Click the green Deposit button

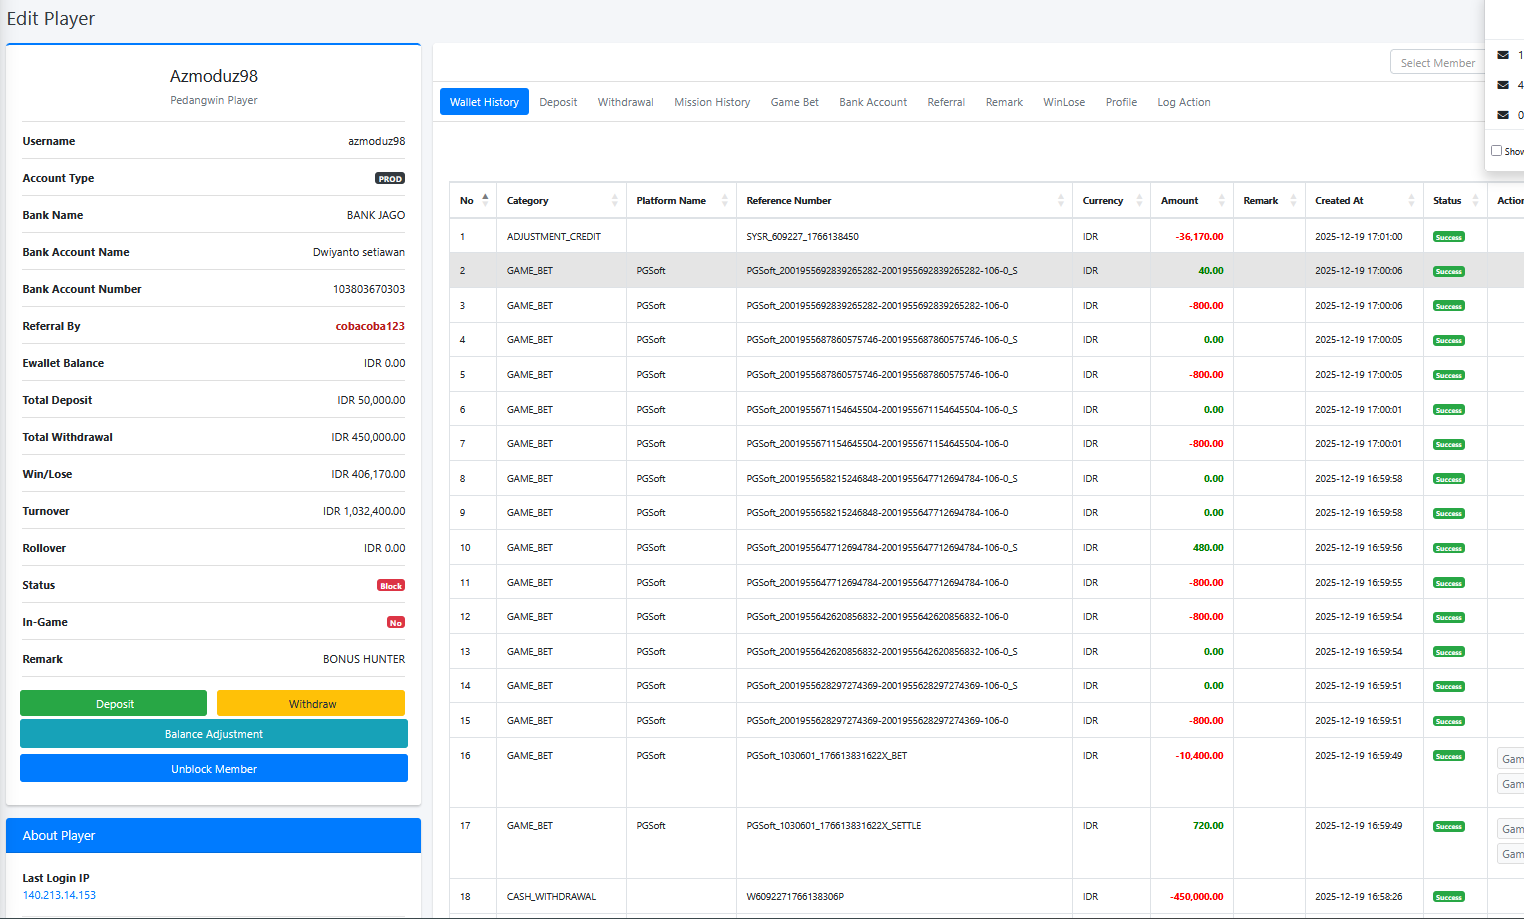(114, 704)
